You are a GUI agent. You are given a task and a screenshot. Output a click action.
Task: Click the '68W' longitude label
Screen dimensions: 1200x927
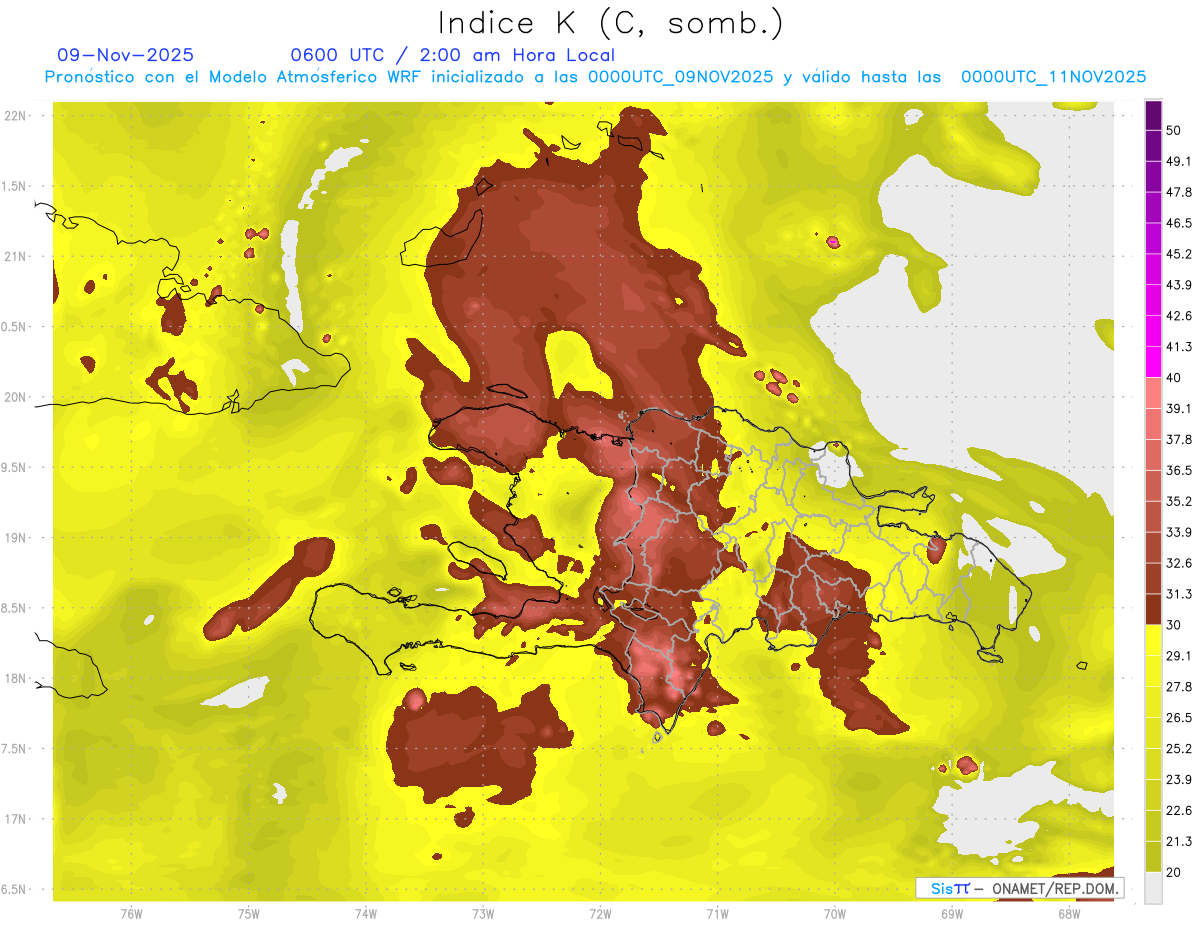[1068, 913]
